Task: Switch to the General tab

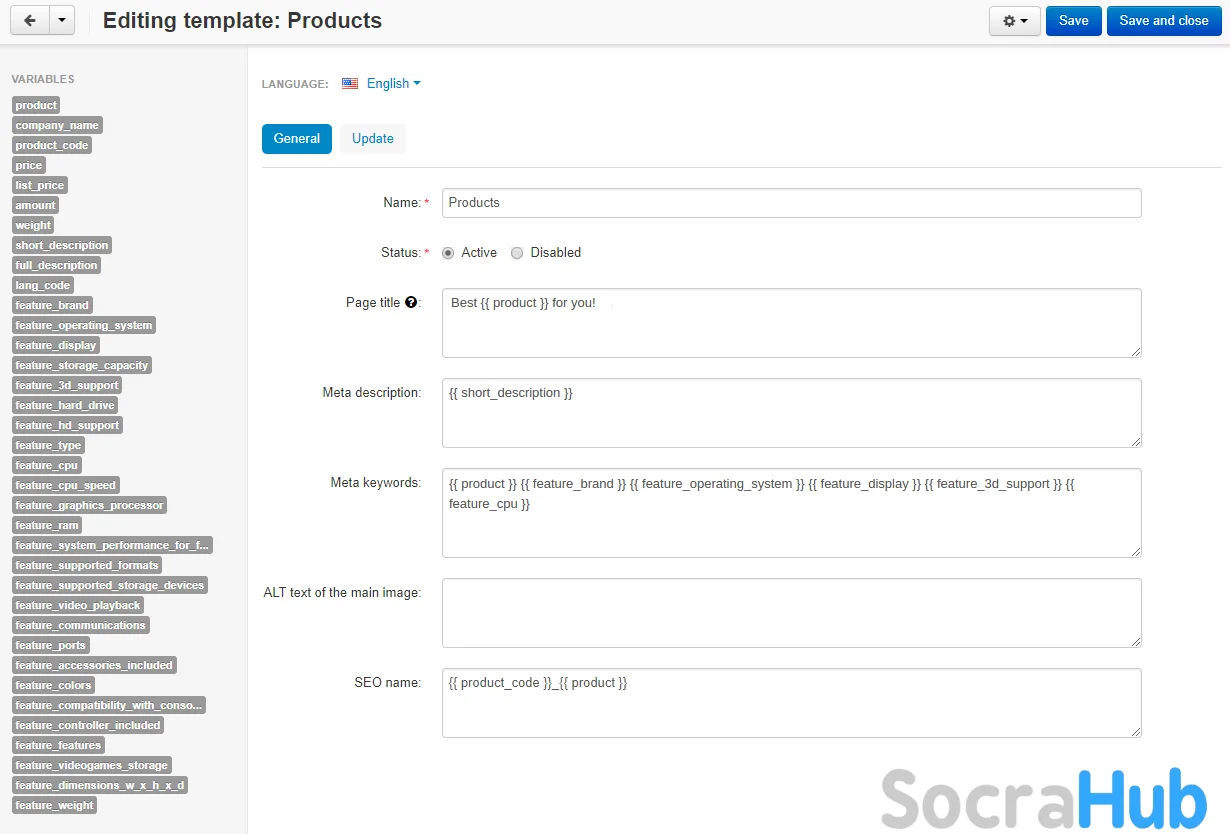Action: pos(297,139)
